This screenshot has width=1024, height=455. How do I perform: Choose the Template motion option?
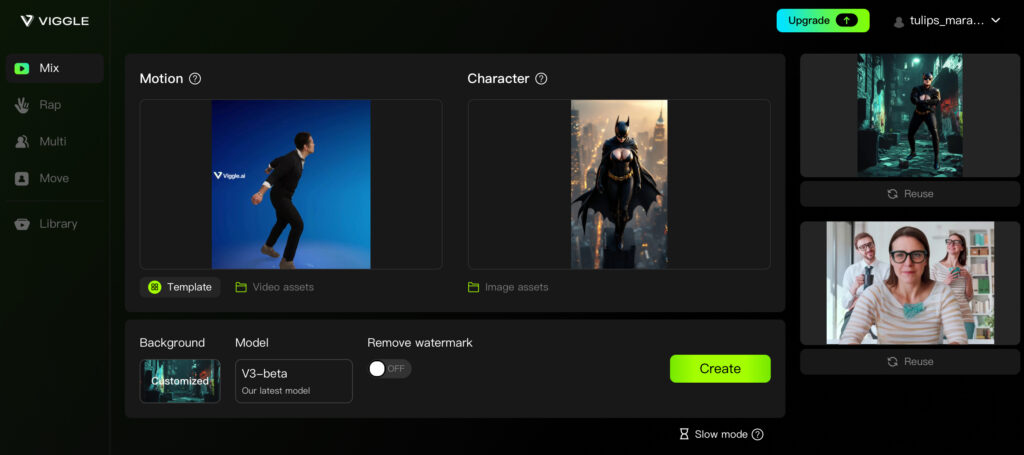pos(180,287)
